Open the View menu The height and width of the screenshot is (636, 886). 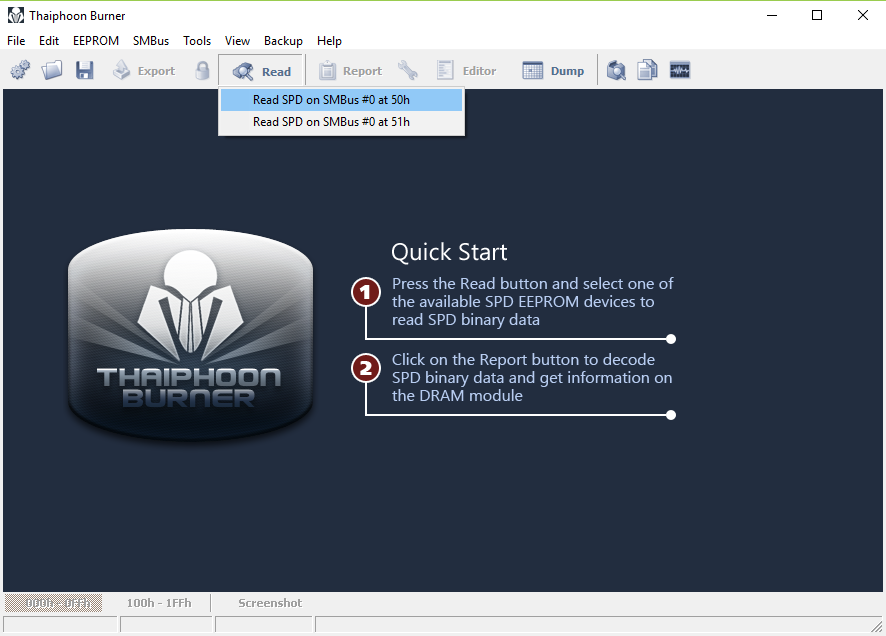[x=237, y=41]
